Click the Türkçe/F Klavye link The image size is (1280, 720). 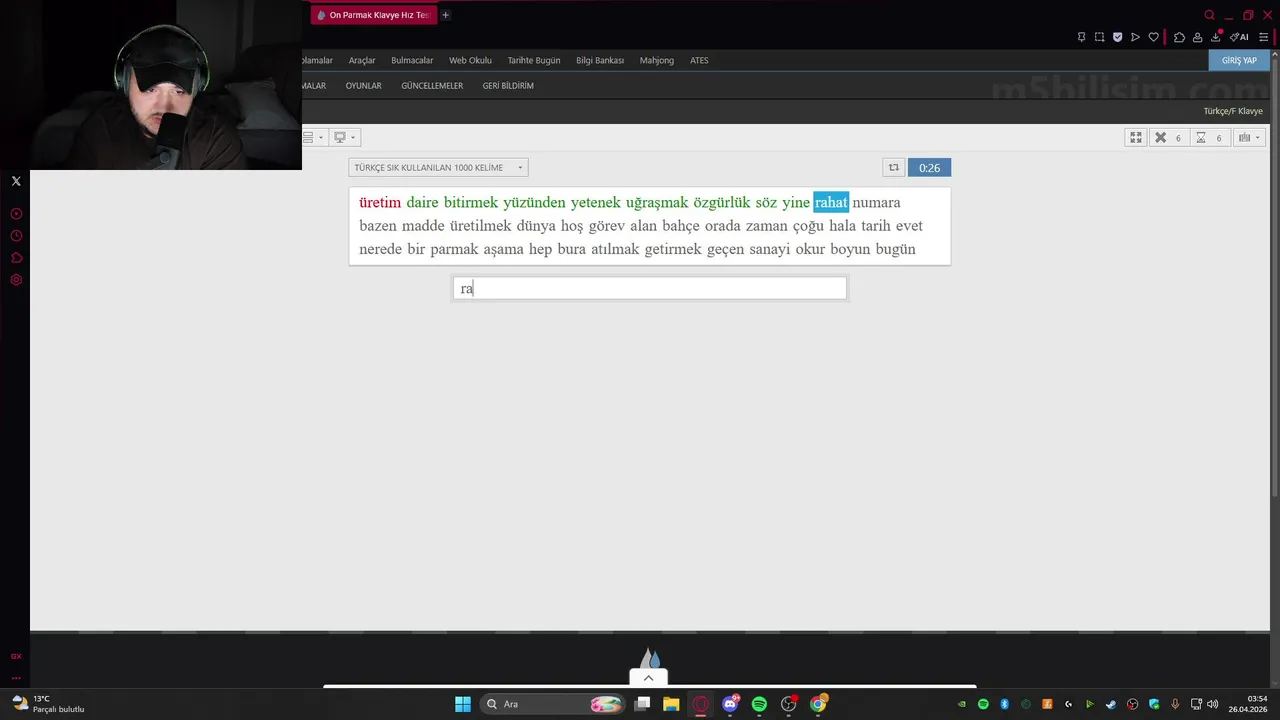click(1233, 111)
